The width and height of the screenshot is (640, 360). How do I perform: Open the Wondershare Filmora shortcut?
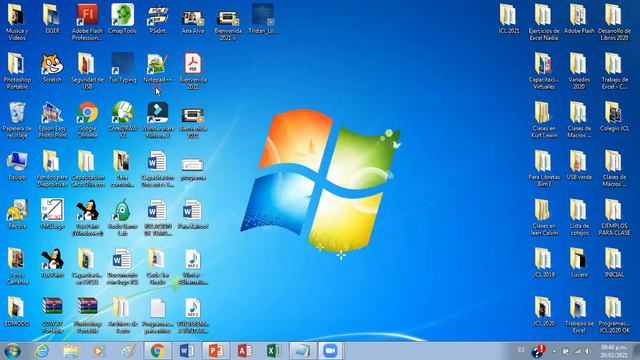click(158, 120)
